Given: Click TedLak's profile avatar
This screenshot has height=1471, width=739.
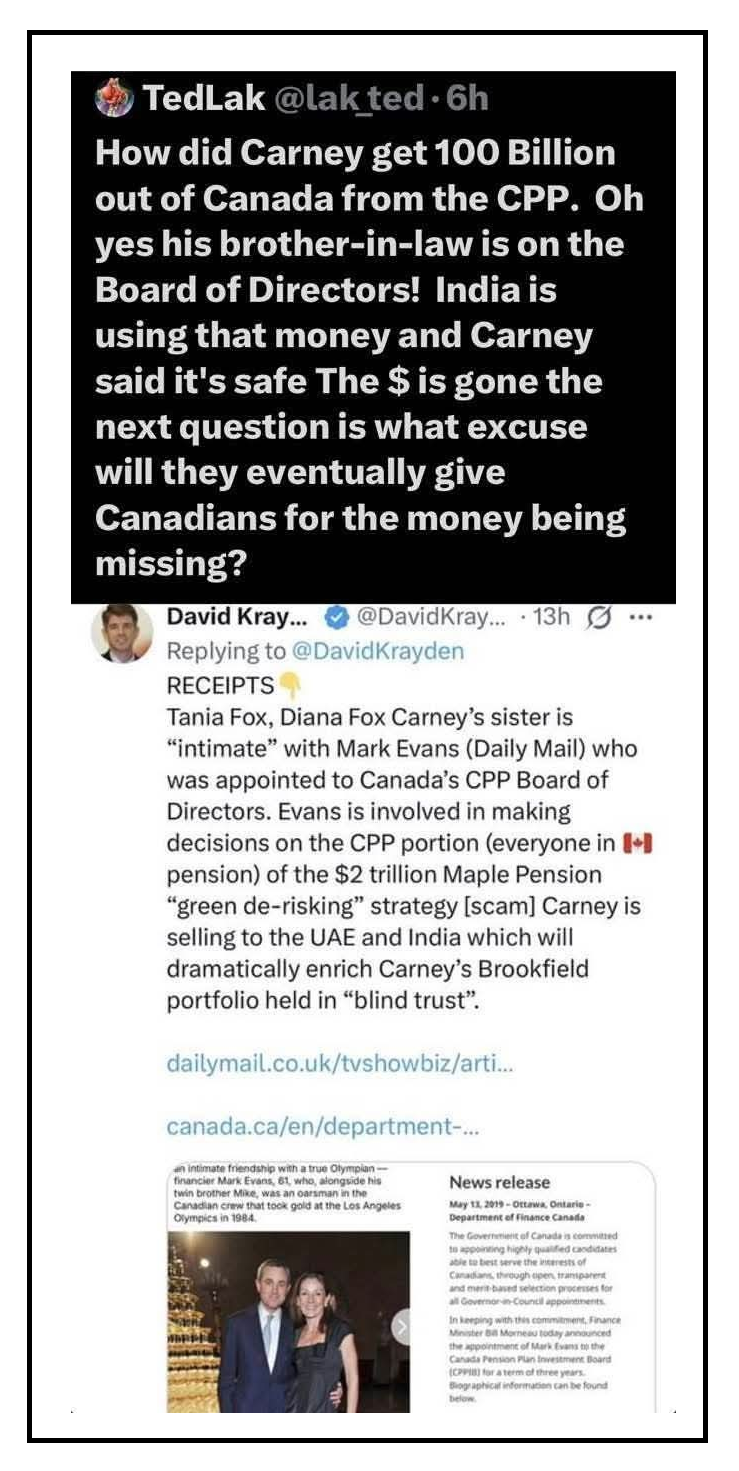Looking at the screenshot, I should 114,99.
